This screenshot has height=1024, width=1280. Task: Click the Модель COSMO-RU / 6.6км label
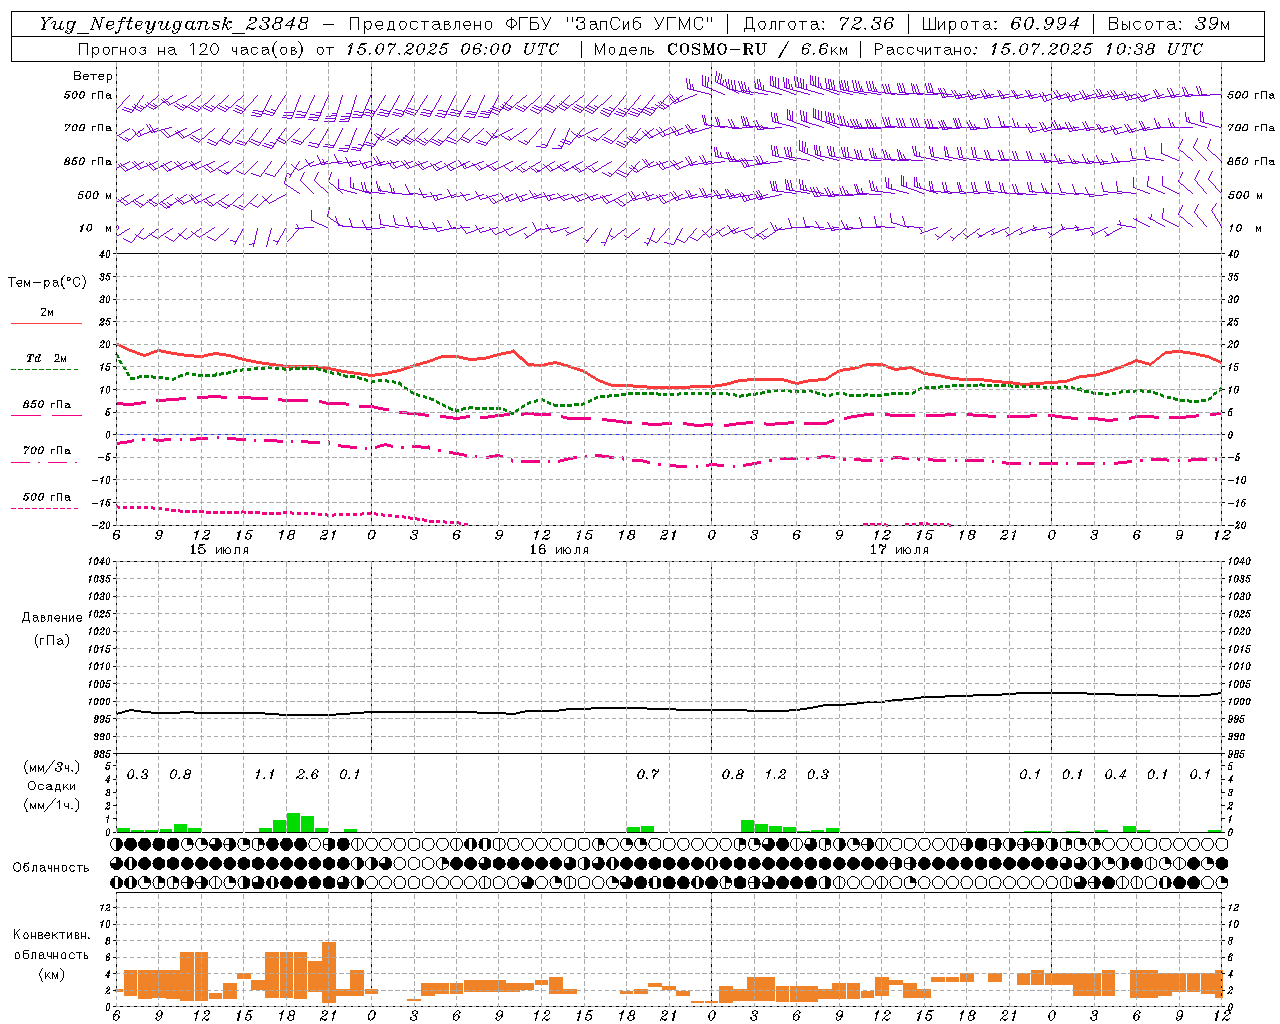pyautogui.click(x=720, y=49)
